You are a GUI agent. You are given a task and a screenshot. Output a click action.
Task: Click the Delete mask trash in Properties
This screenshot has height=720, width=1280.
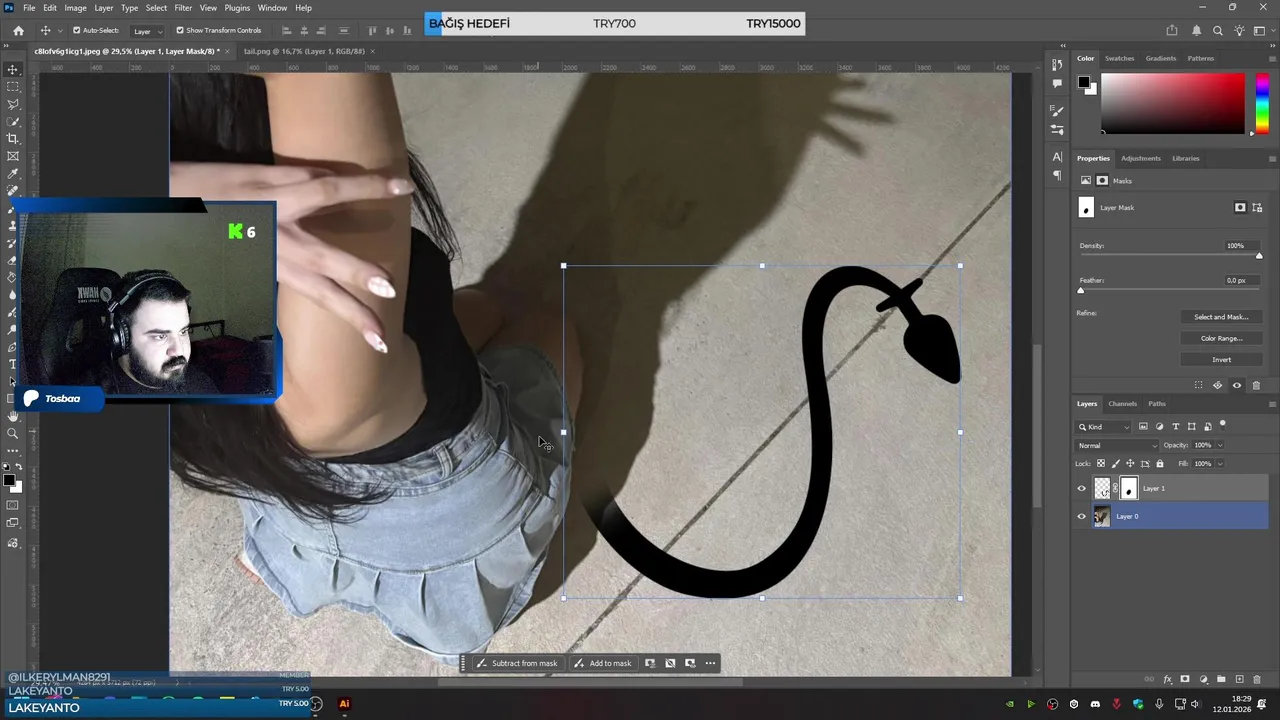(x=1256, y=385)
